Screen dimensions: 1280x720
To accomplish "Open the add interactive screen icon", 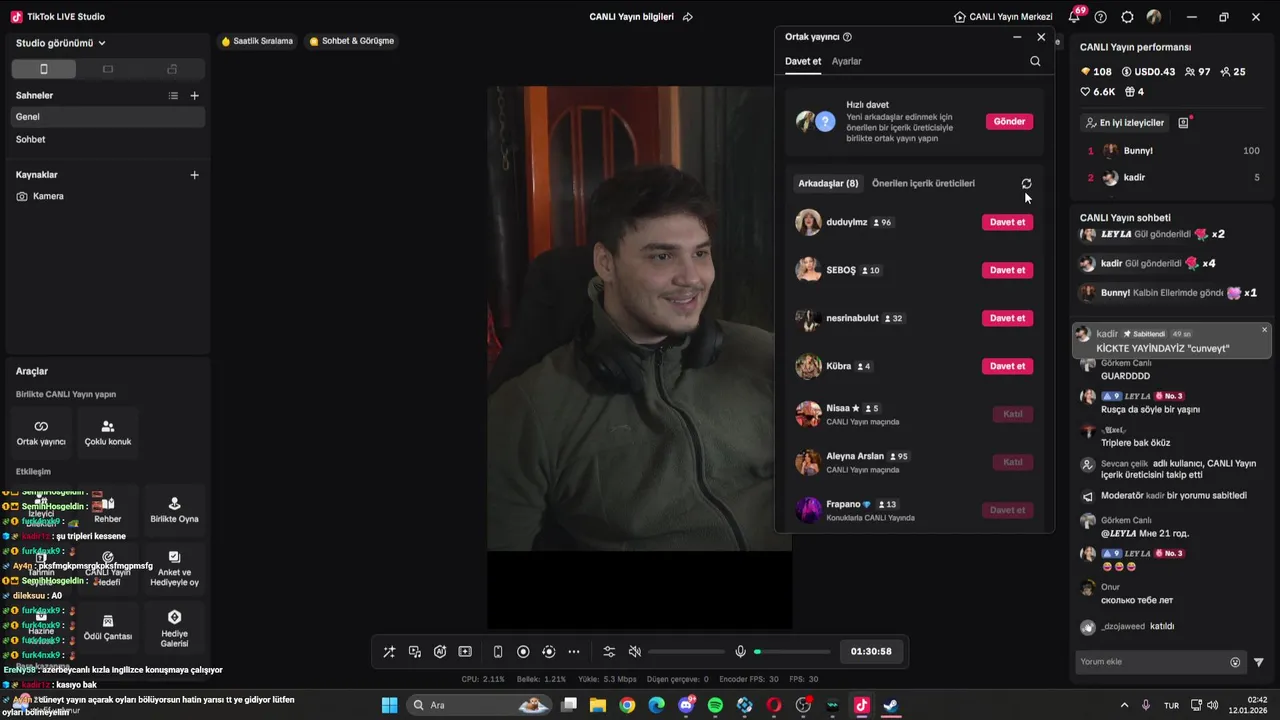I will pos(465,651).
